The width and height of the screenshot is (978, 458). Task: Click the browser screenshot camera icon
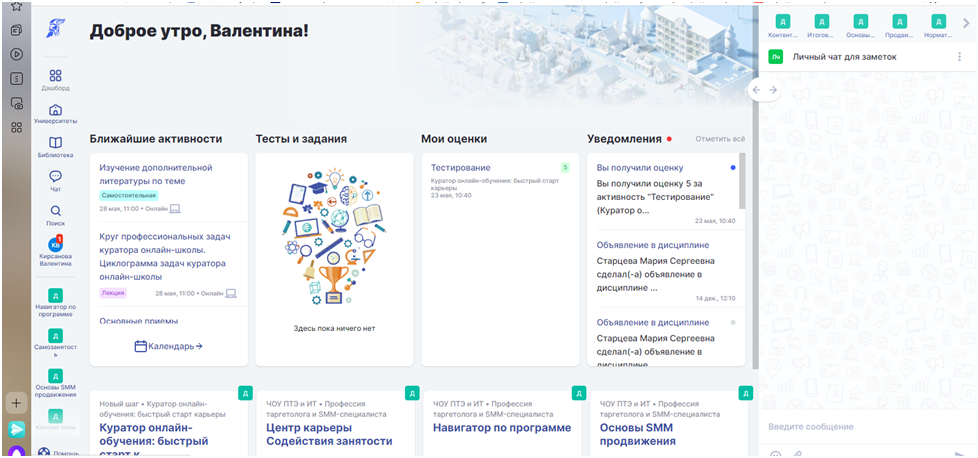pos(17,103)
